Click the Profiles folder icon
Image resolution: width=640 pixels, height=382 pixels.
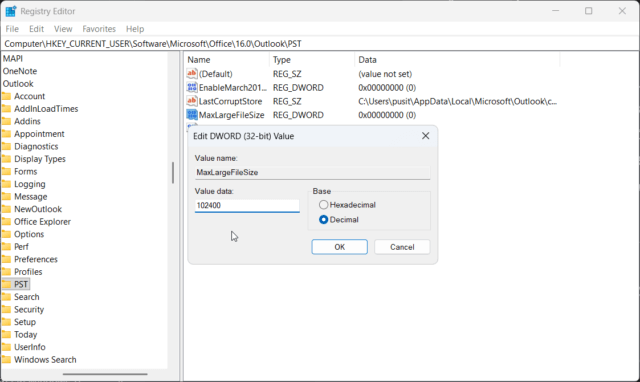(7, 272)
